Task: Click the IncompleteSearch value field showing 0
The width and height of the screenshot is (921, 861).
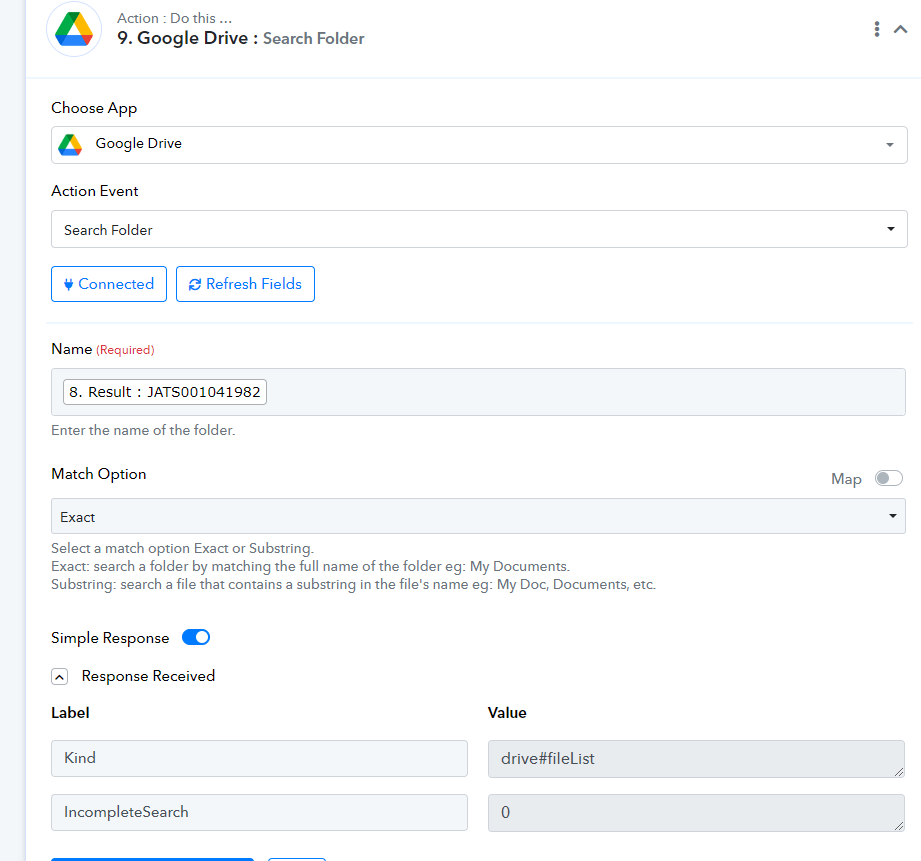Action: 696,813
